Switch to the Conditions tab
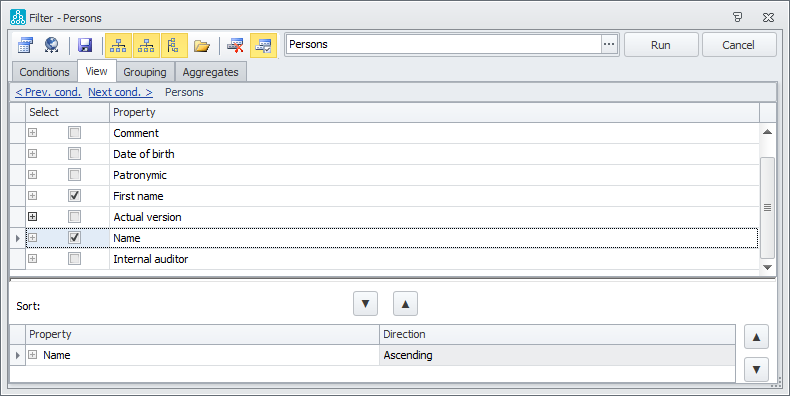Viewport: 790px width, 396px height. [x=44, y=72]
